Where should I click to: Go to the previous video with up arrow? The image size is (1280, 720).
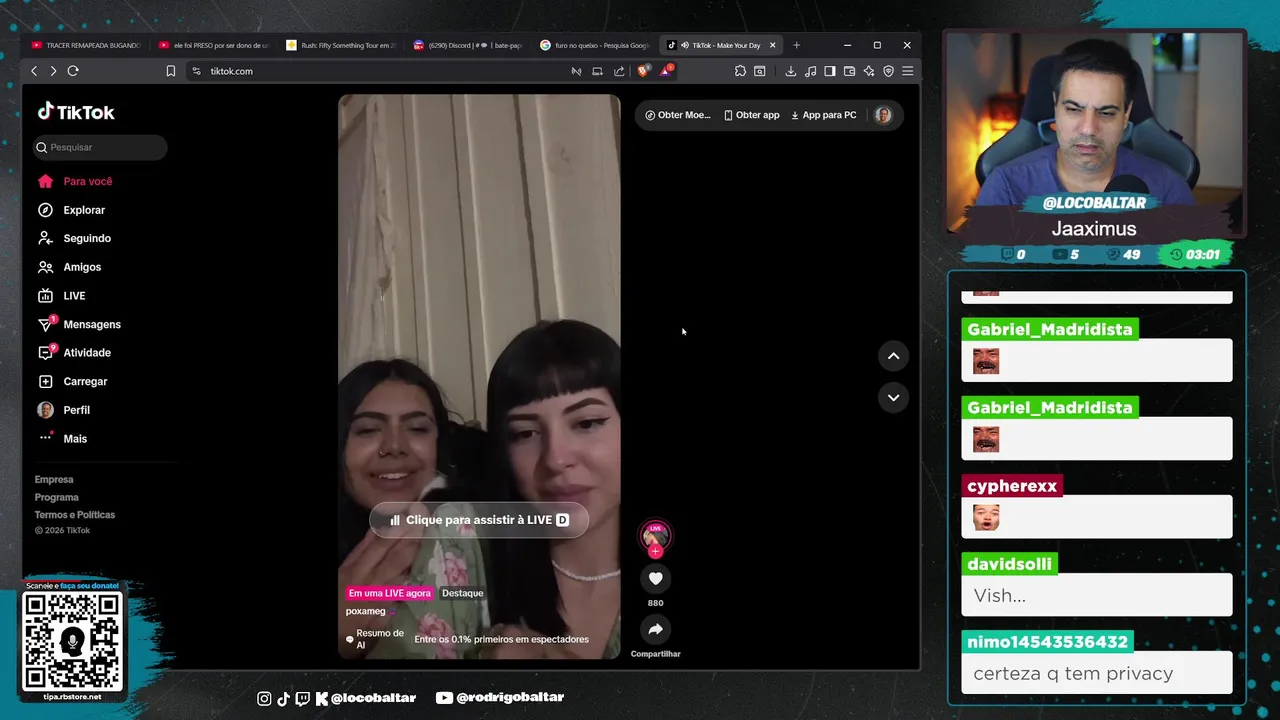click(x=893, y=356)
